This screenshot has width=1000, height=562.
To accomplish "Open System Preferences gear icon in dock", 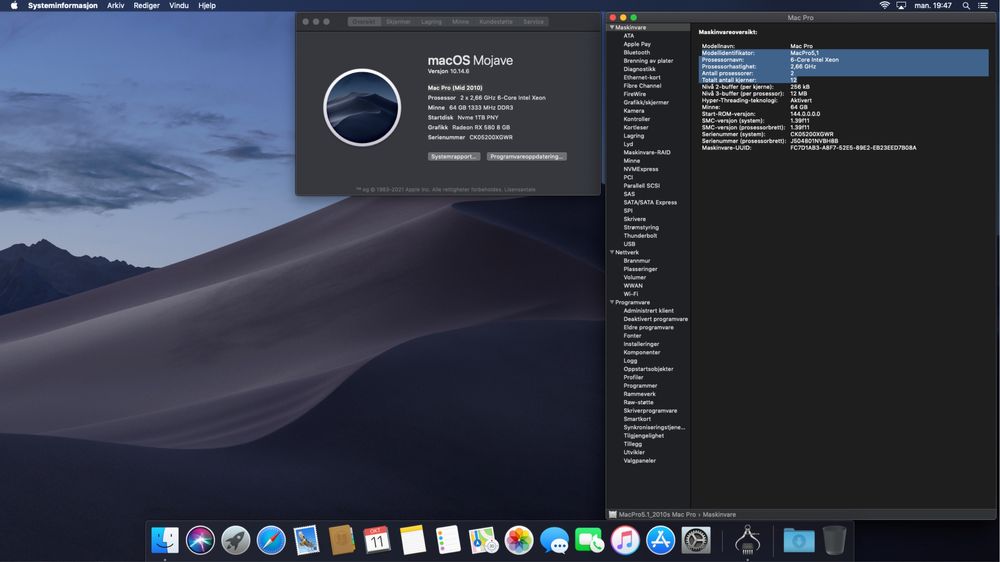I will pyautogui.click(x=696, y=540).
